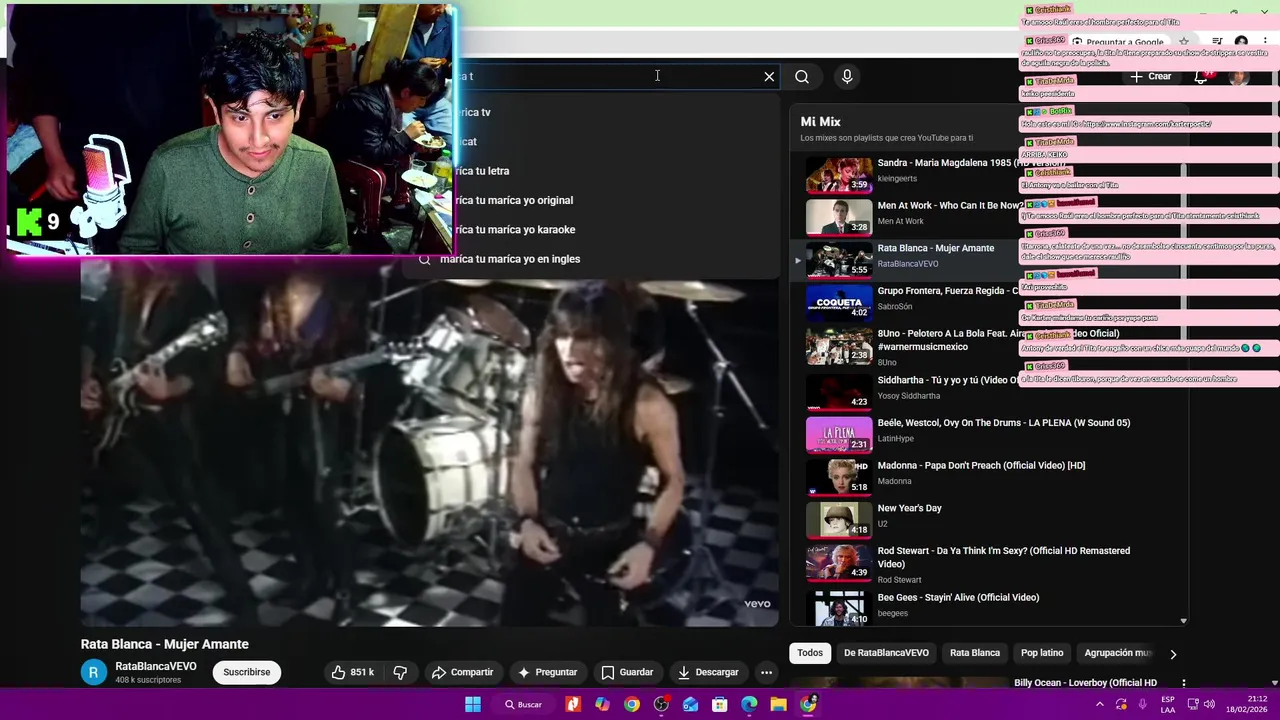Open the RataBlancaVEVO channel avatar
Viewport: 1280px width, 720px height.
(94, 672)
